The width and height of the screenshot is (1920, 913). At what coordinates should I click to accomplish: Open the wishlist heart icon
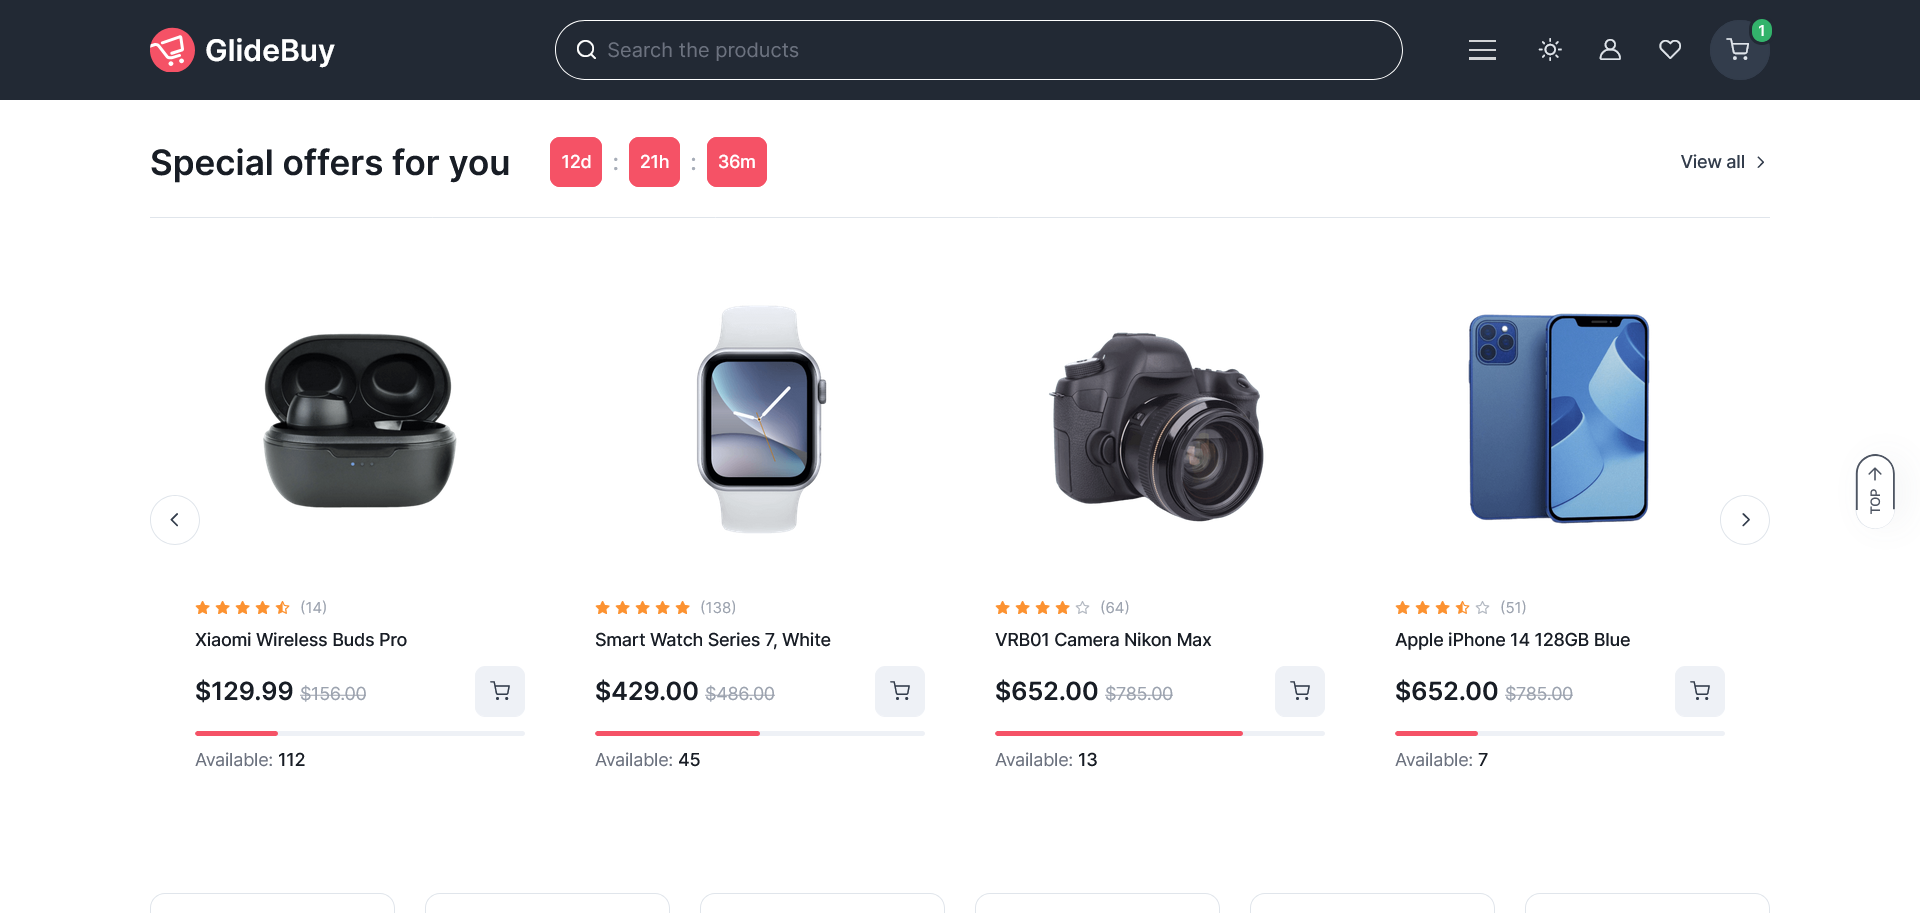[x=1670, y=50]
